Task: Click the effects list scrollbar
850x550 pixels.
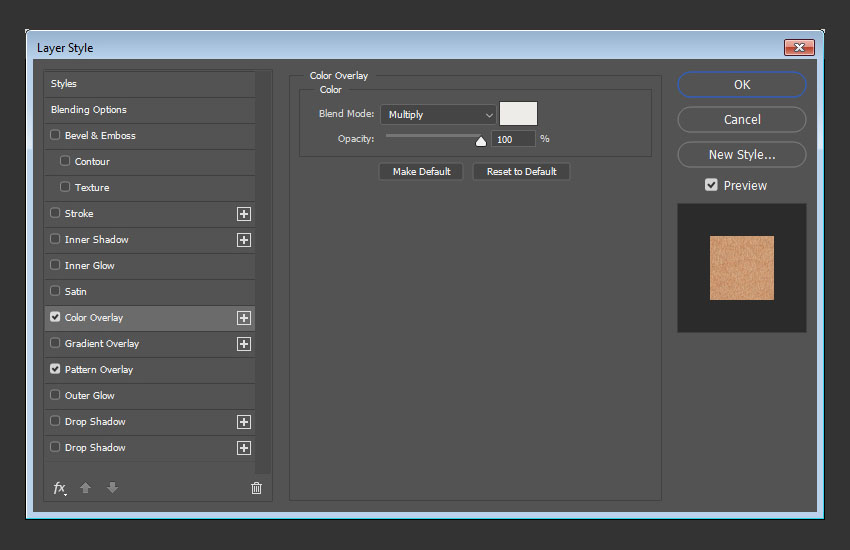Action: (x=263, y=273)
